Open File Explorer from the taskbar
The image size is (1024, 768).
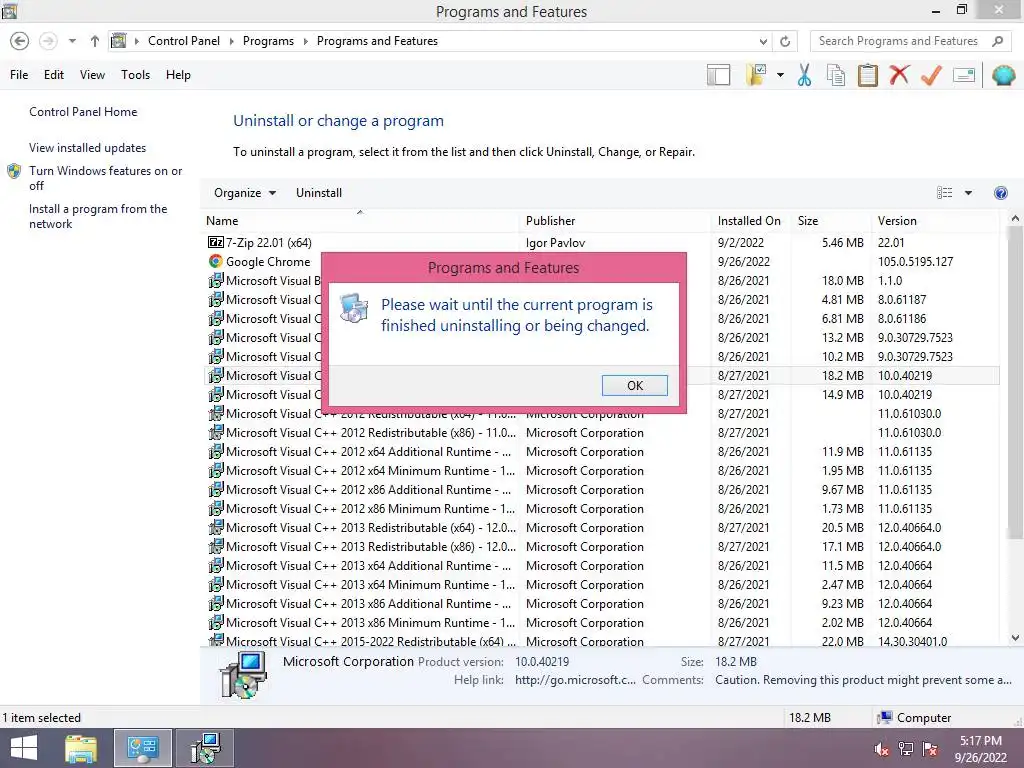click(x=81, y=748)
